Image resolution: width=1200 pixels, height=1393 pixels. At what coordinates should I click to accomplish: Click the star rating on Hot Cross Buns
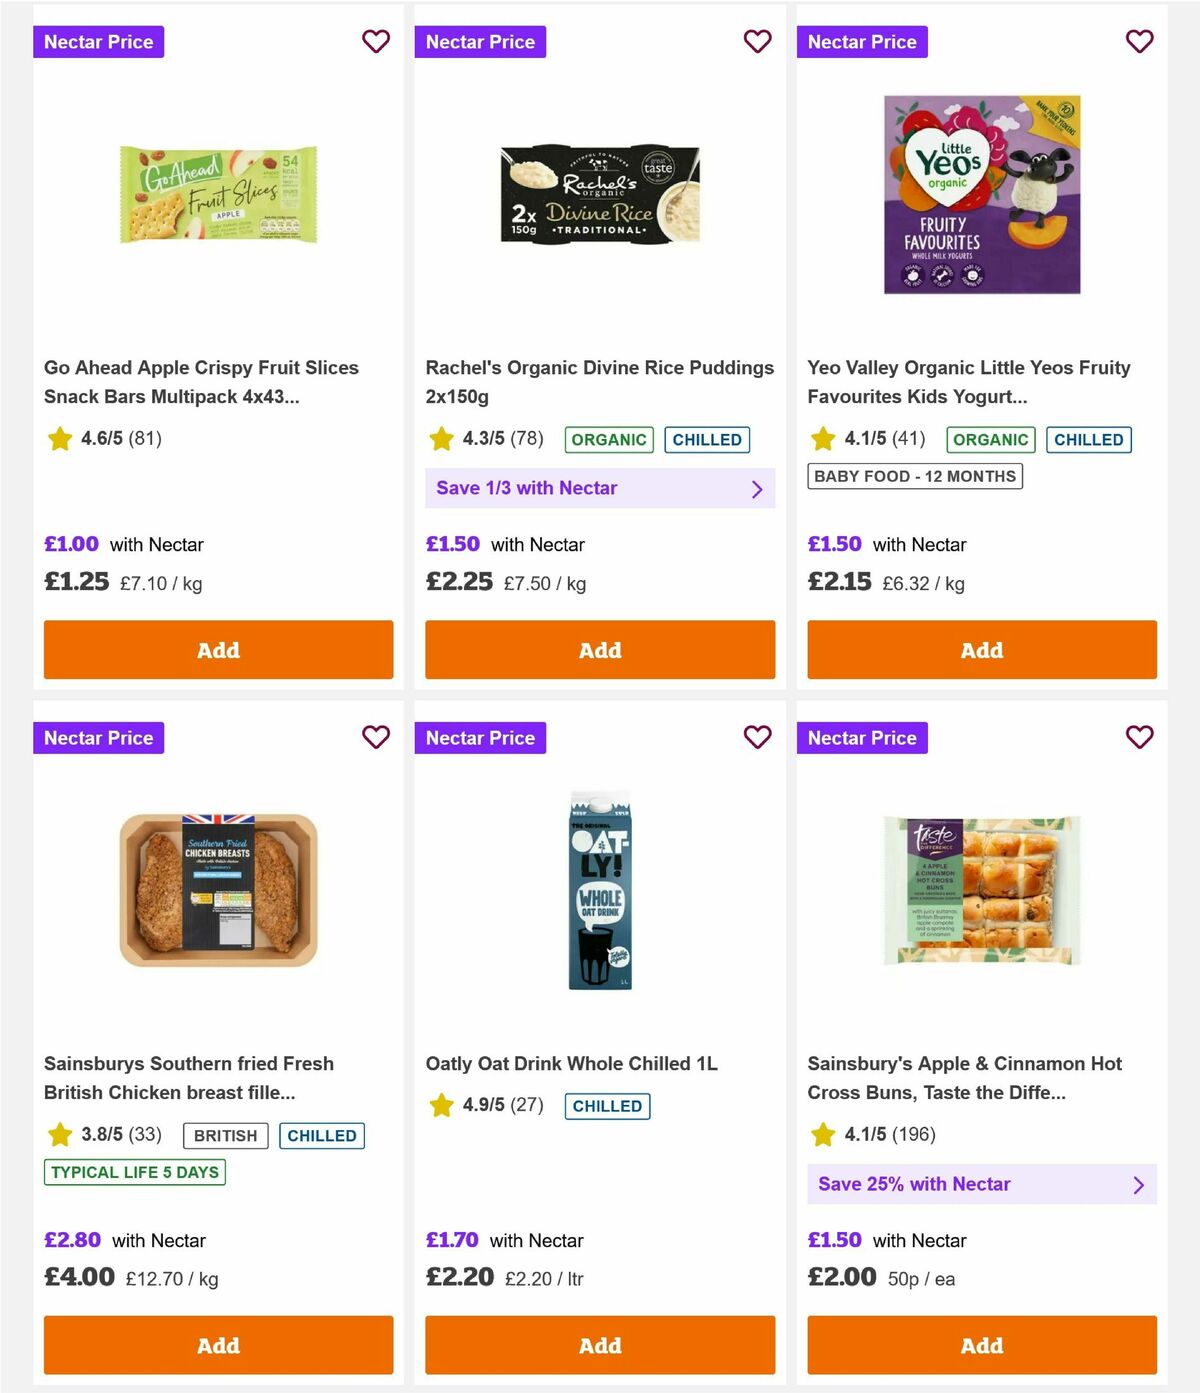click(875, 1135)
